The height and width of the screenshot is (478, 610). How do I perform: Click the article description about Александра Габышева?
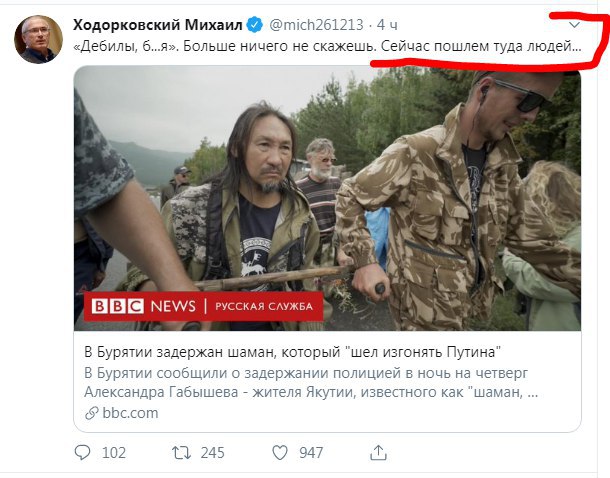click(x=311, y=382)
